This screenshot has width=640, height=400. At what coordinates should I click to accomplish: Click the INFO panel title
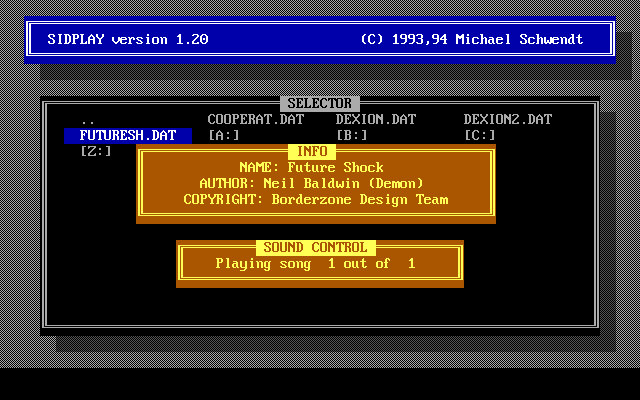pyautogui.click(x=312, y=151)
